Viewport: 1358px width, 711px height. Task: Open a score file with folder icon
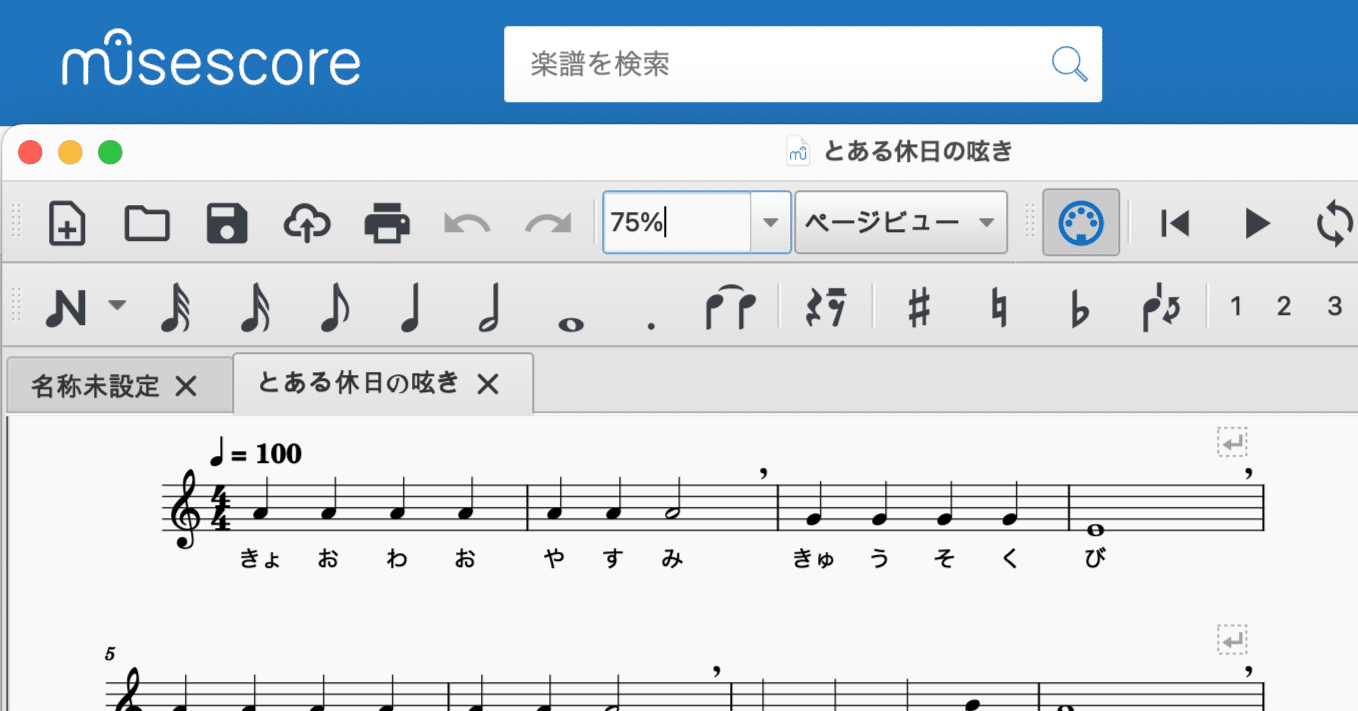click(x=147, y=223)
